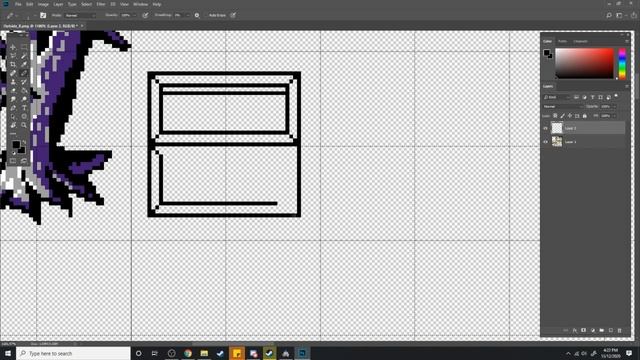Image resolution: width=640 pixels, height=360 pixels.
Task: Click the foreground color swatch in toolbox
Action: [16, 144]
